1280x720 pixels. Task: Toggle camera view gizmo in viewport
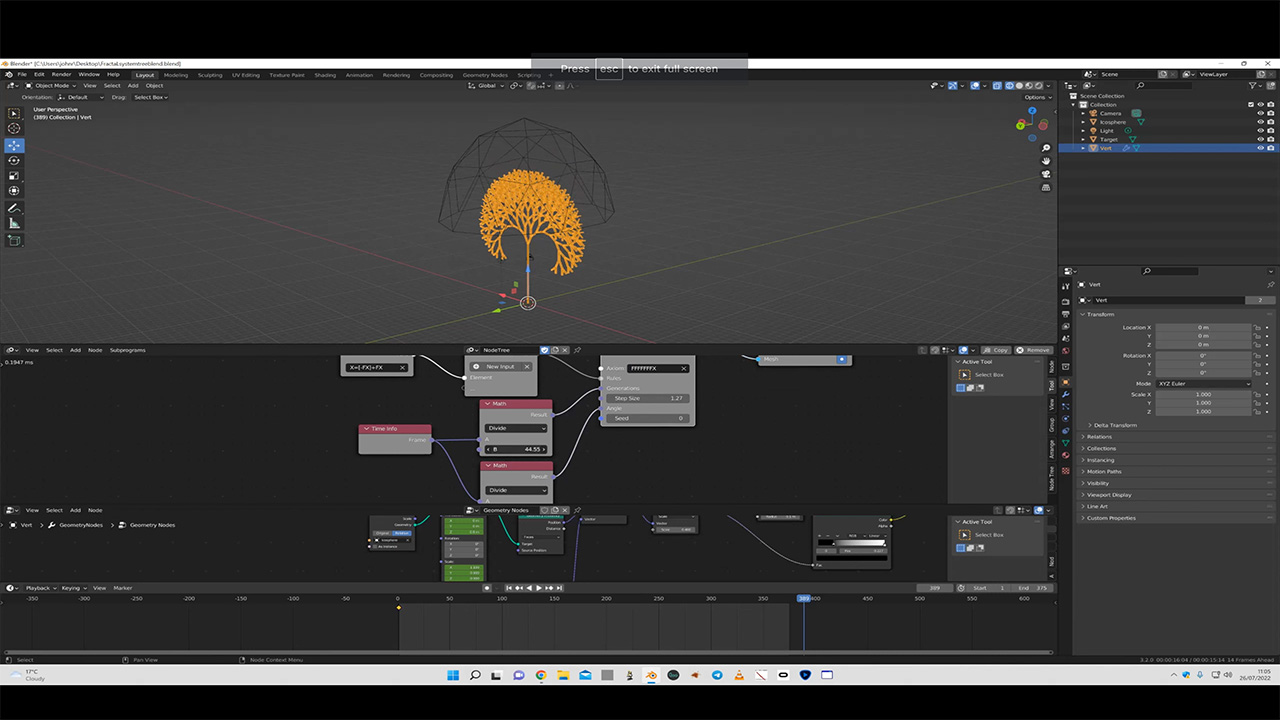tap(1046, 174)
